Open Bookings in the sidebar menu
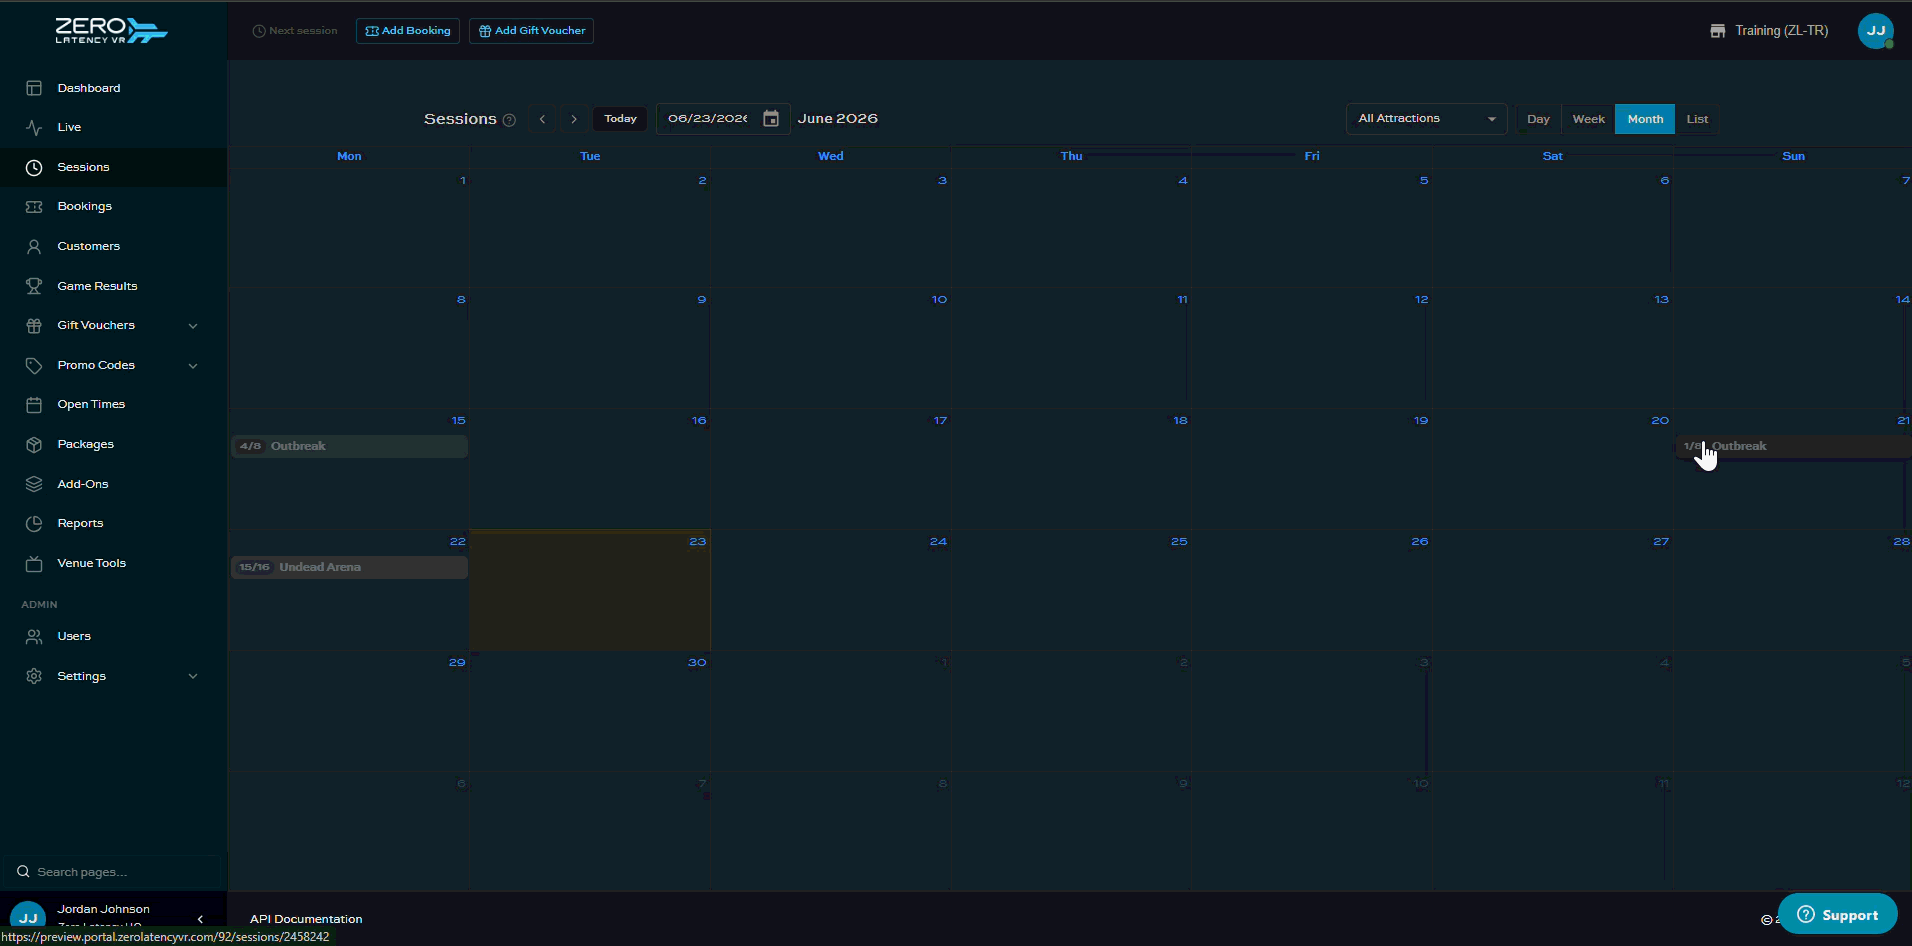Viewport: 1912px width, 946px height. (x=113, y=206)
